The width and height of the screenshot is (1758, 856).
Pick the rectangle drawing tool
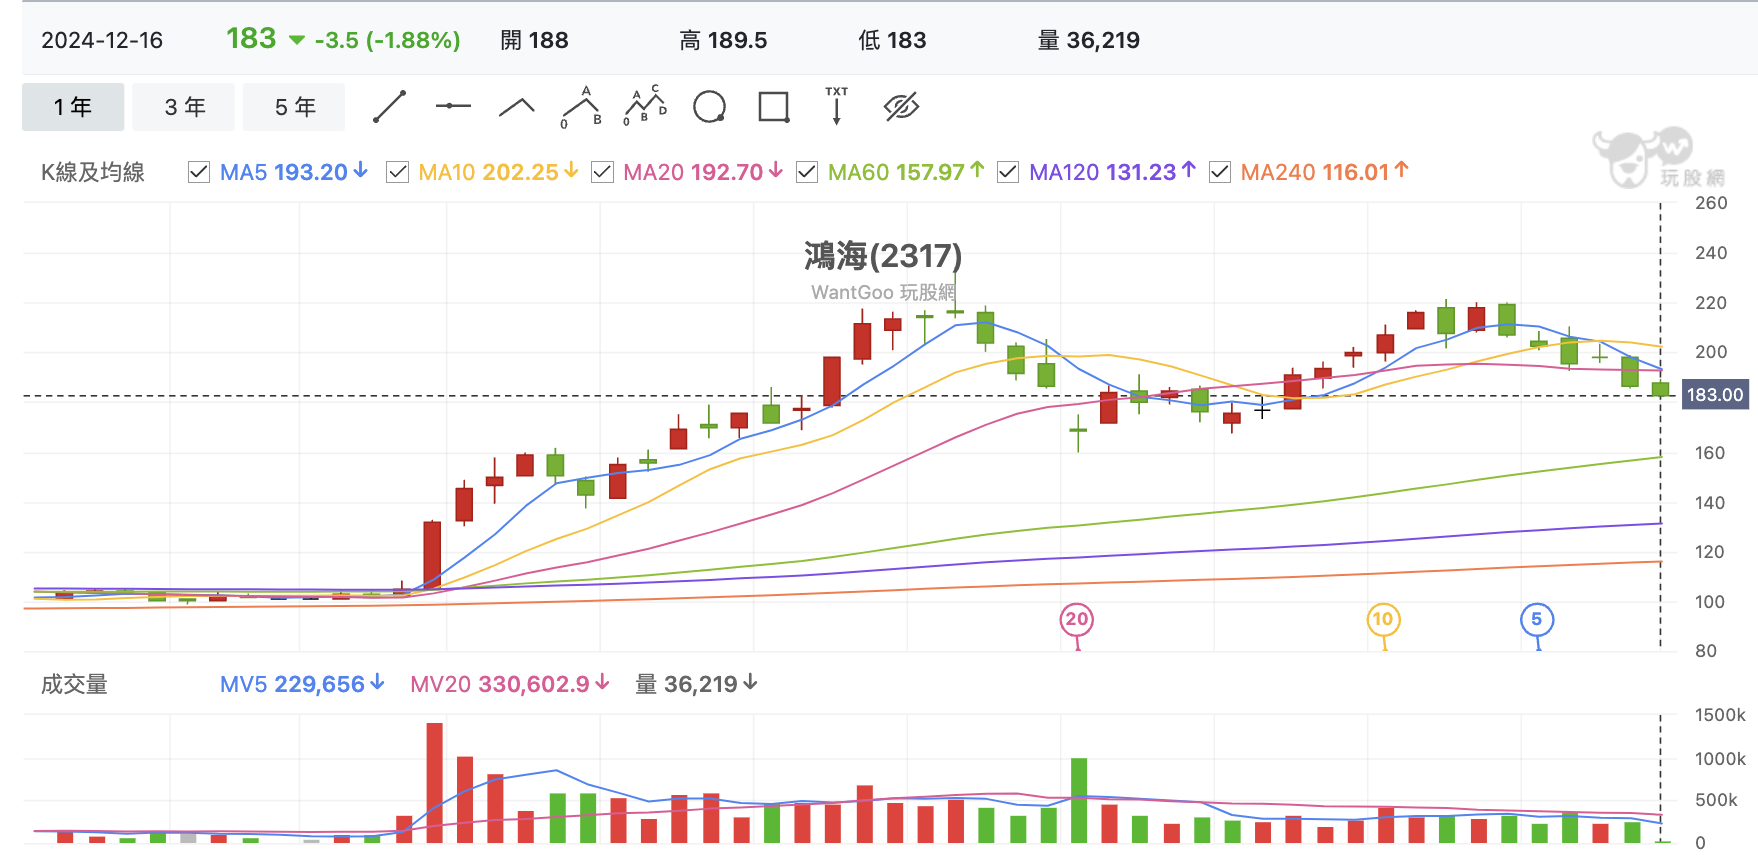pyautogui.click(x=774, y=107)
